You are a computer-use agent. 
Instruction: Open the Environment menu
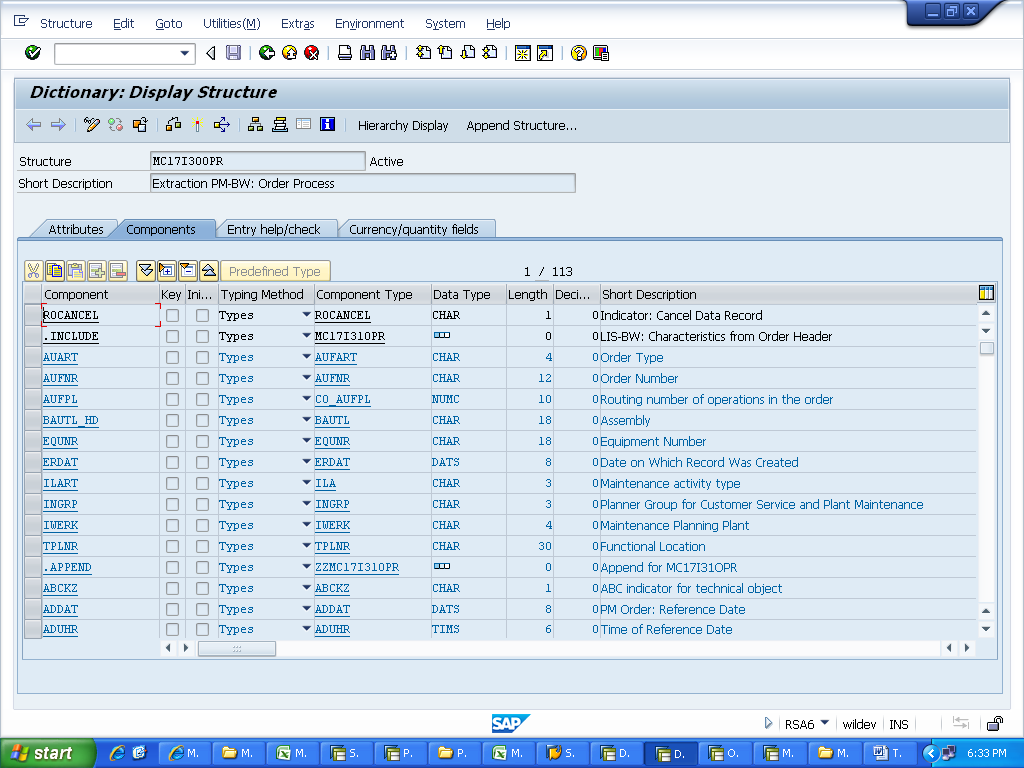(x=370, y=24)
